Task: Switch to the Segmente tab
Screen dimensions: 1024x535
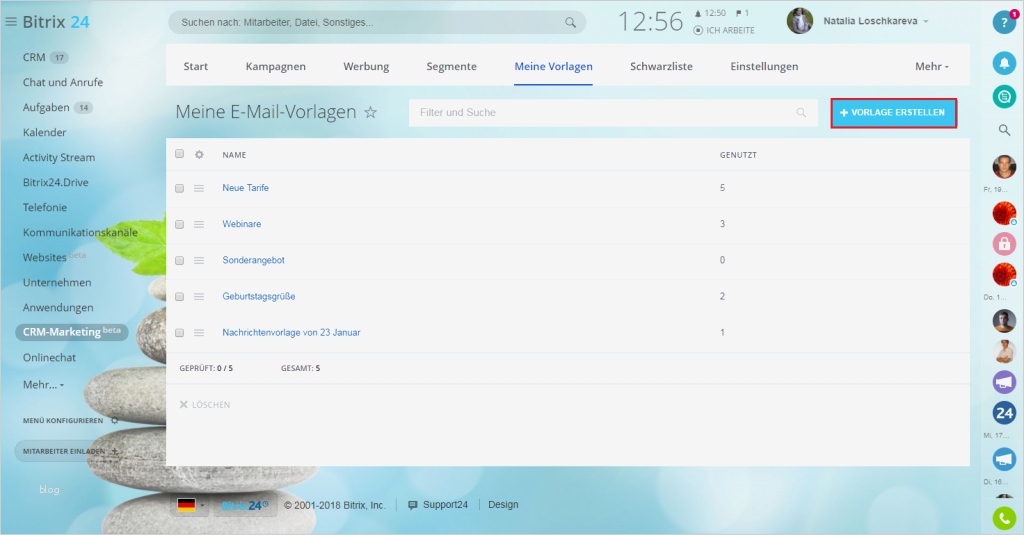Action: click(x=451, y=66)
